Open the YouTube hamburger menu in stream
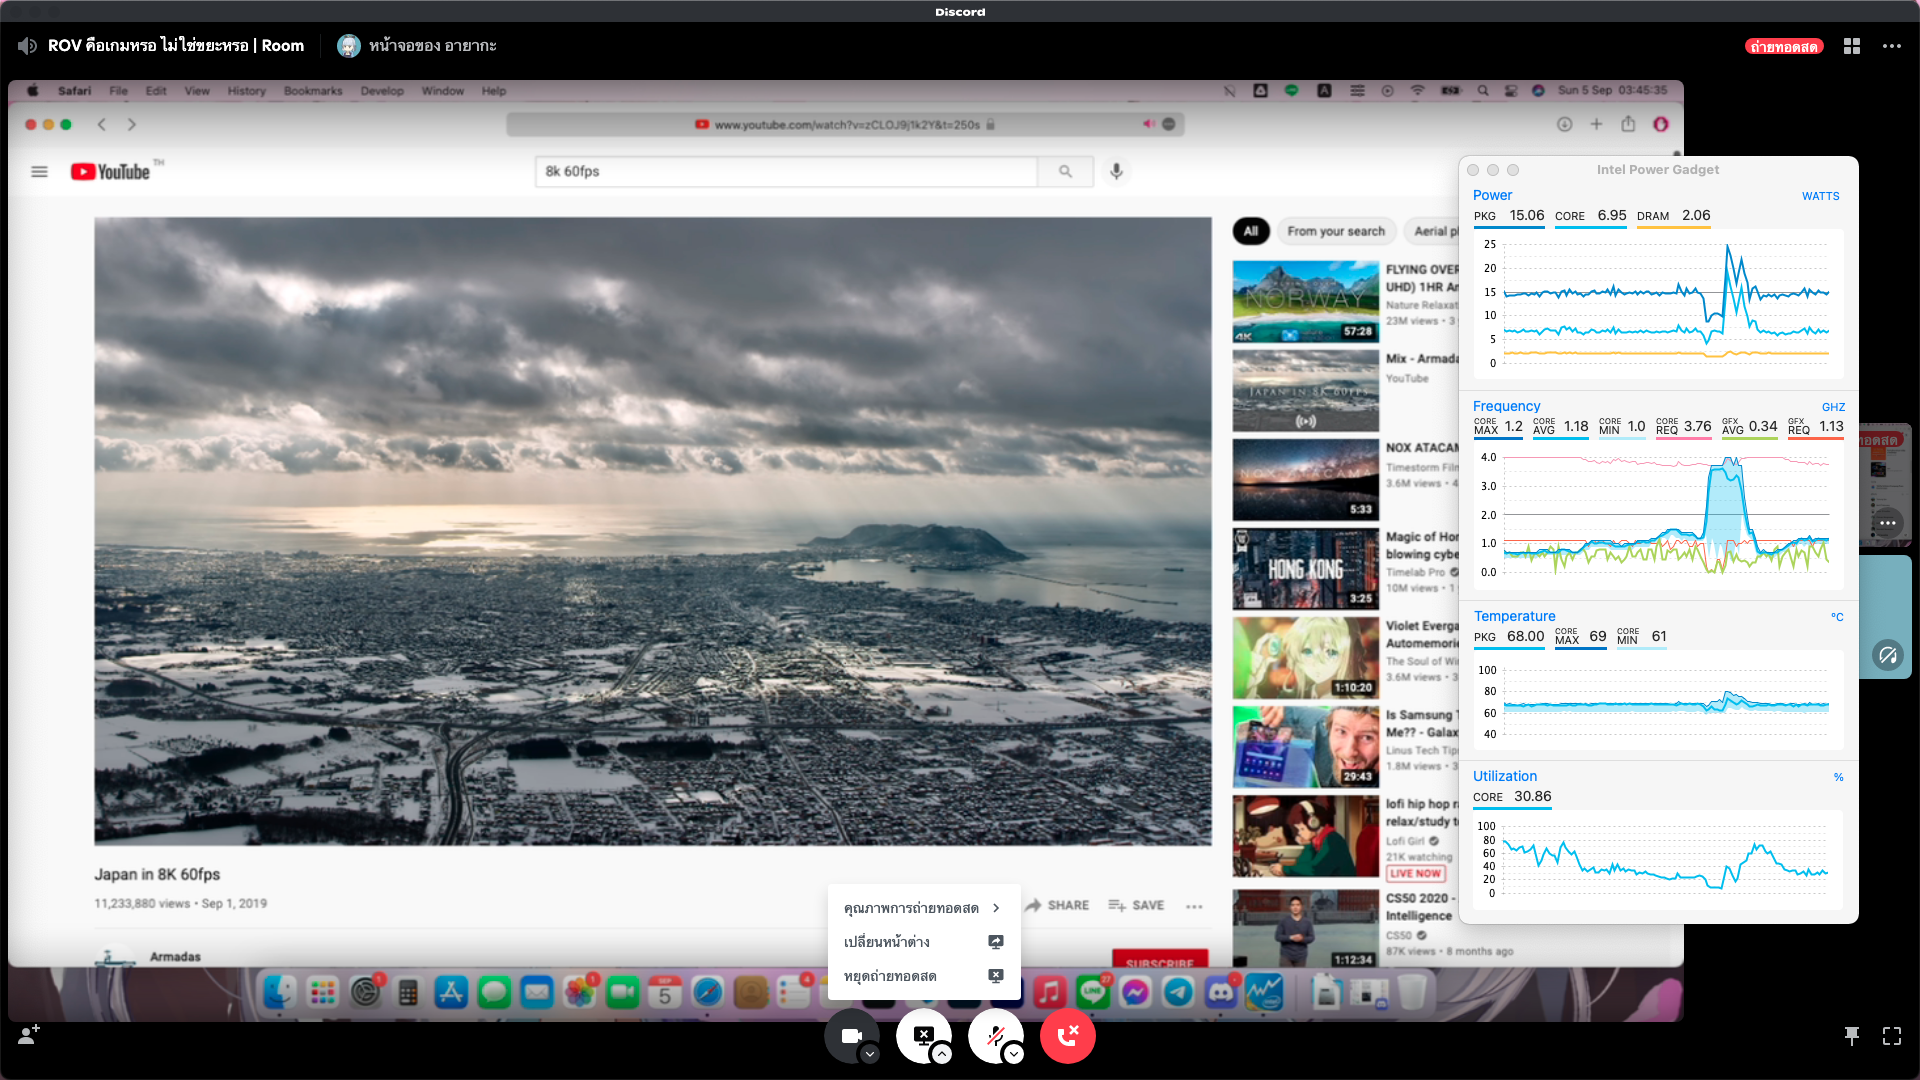1920x1080 pixels. click(x=39, y=172)
